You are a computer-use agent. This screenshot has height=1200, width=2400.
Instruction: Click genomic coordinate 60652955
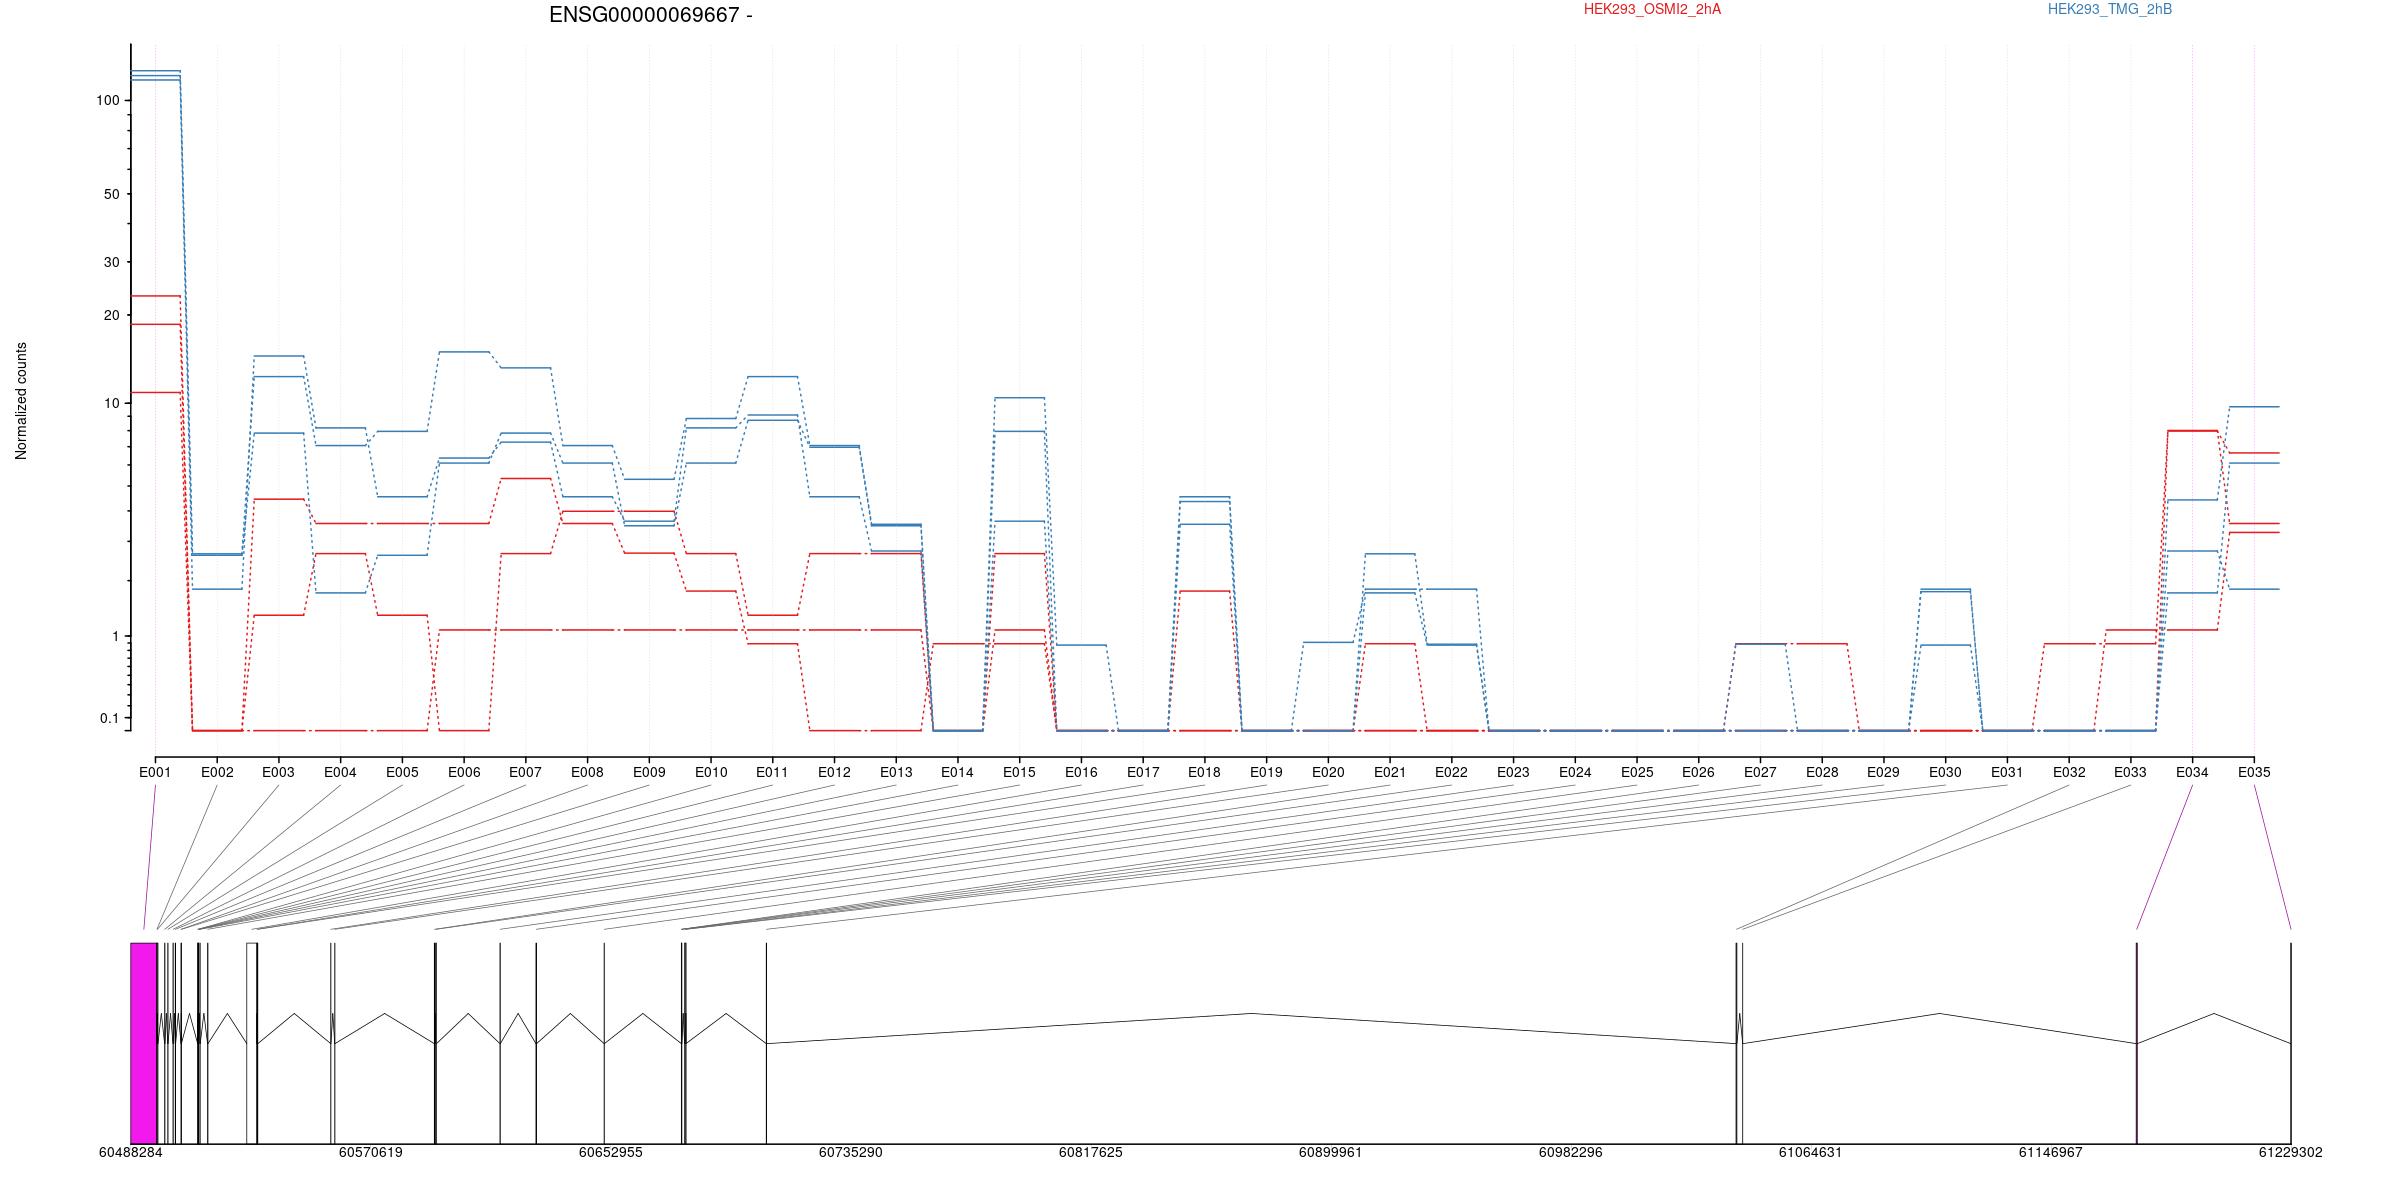click(x=611, y=1152)
